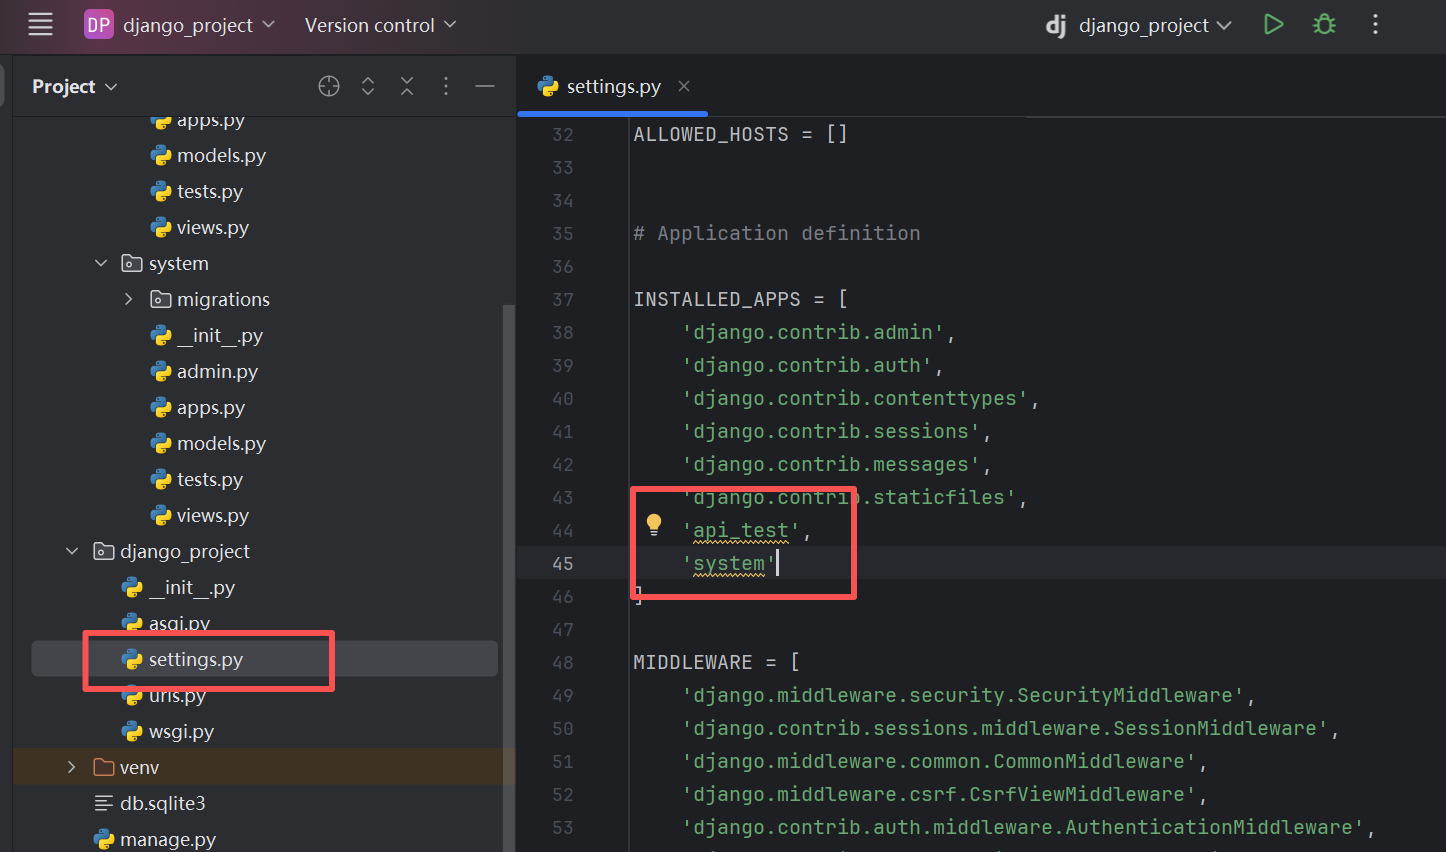Open __init__.py under django_project folder

click(x=191, y=587)
